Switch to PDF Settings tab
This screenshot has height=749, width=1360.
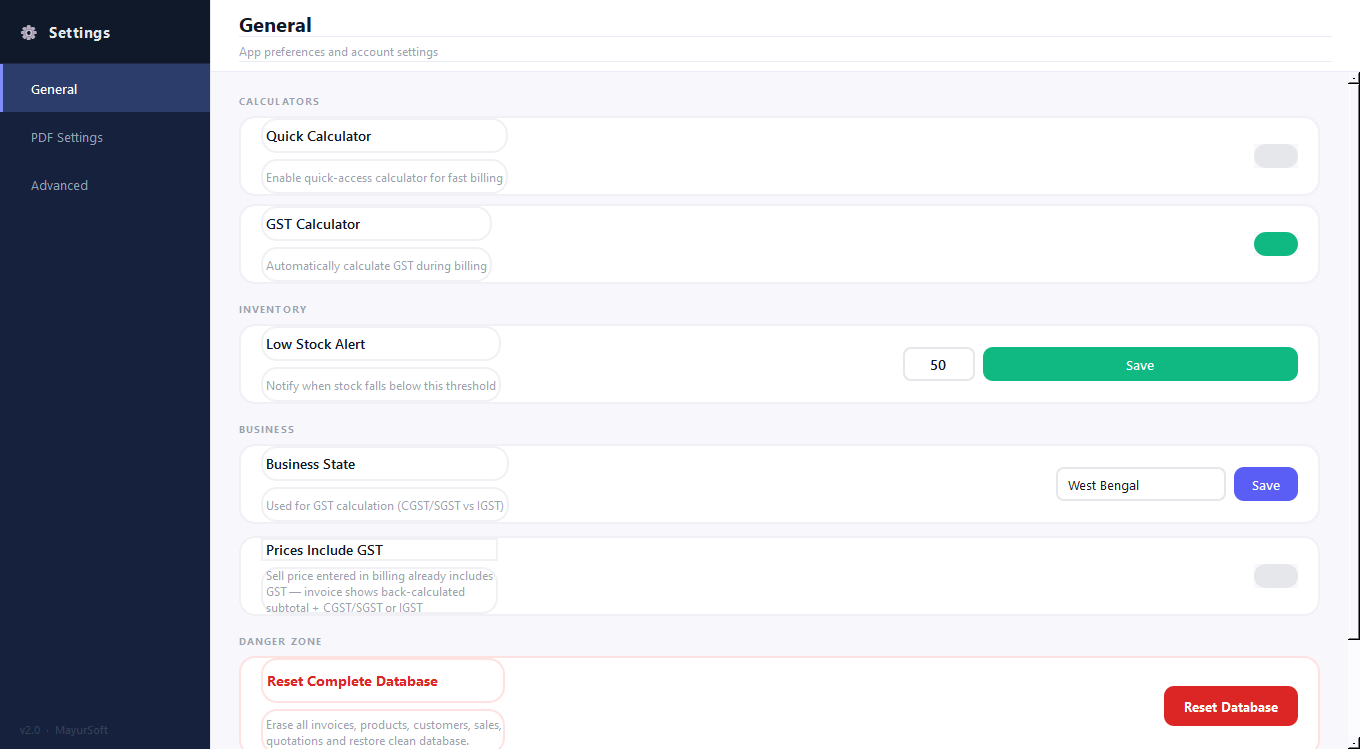coord(105,137)
